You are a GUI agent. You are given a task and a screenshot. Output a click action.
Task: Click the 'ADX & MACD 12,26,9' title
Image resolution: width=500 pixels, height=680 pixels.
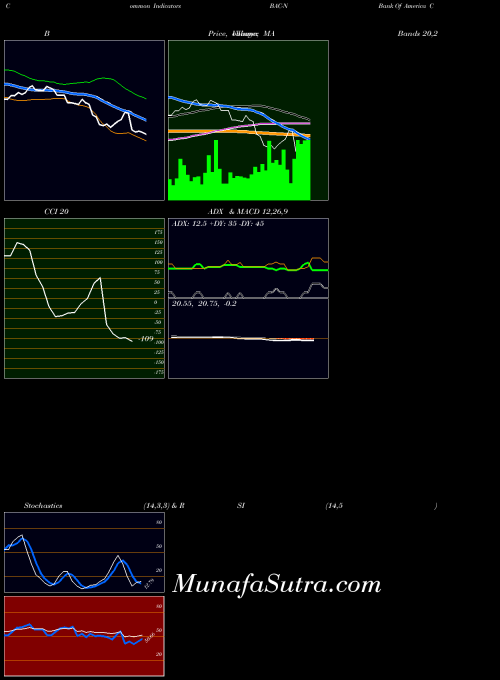pos(248,212)
